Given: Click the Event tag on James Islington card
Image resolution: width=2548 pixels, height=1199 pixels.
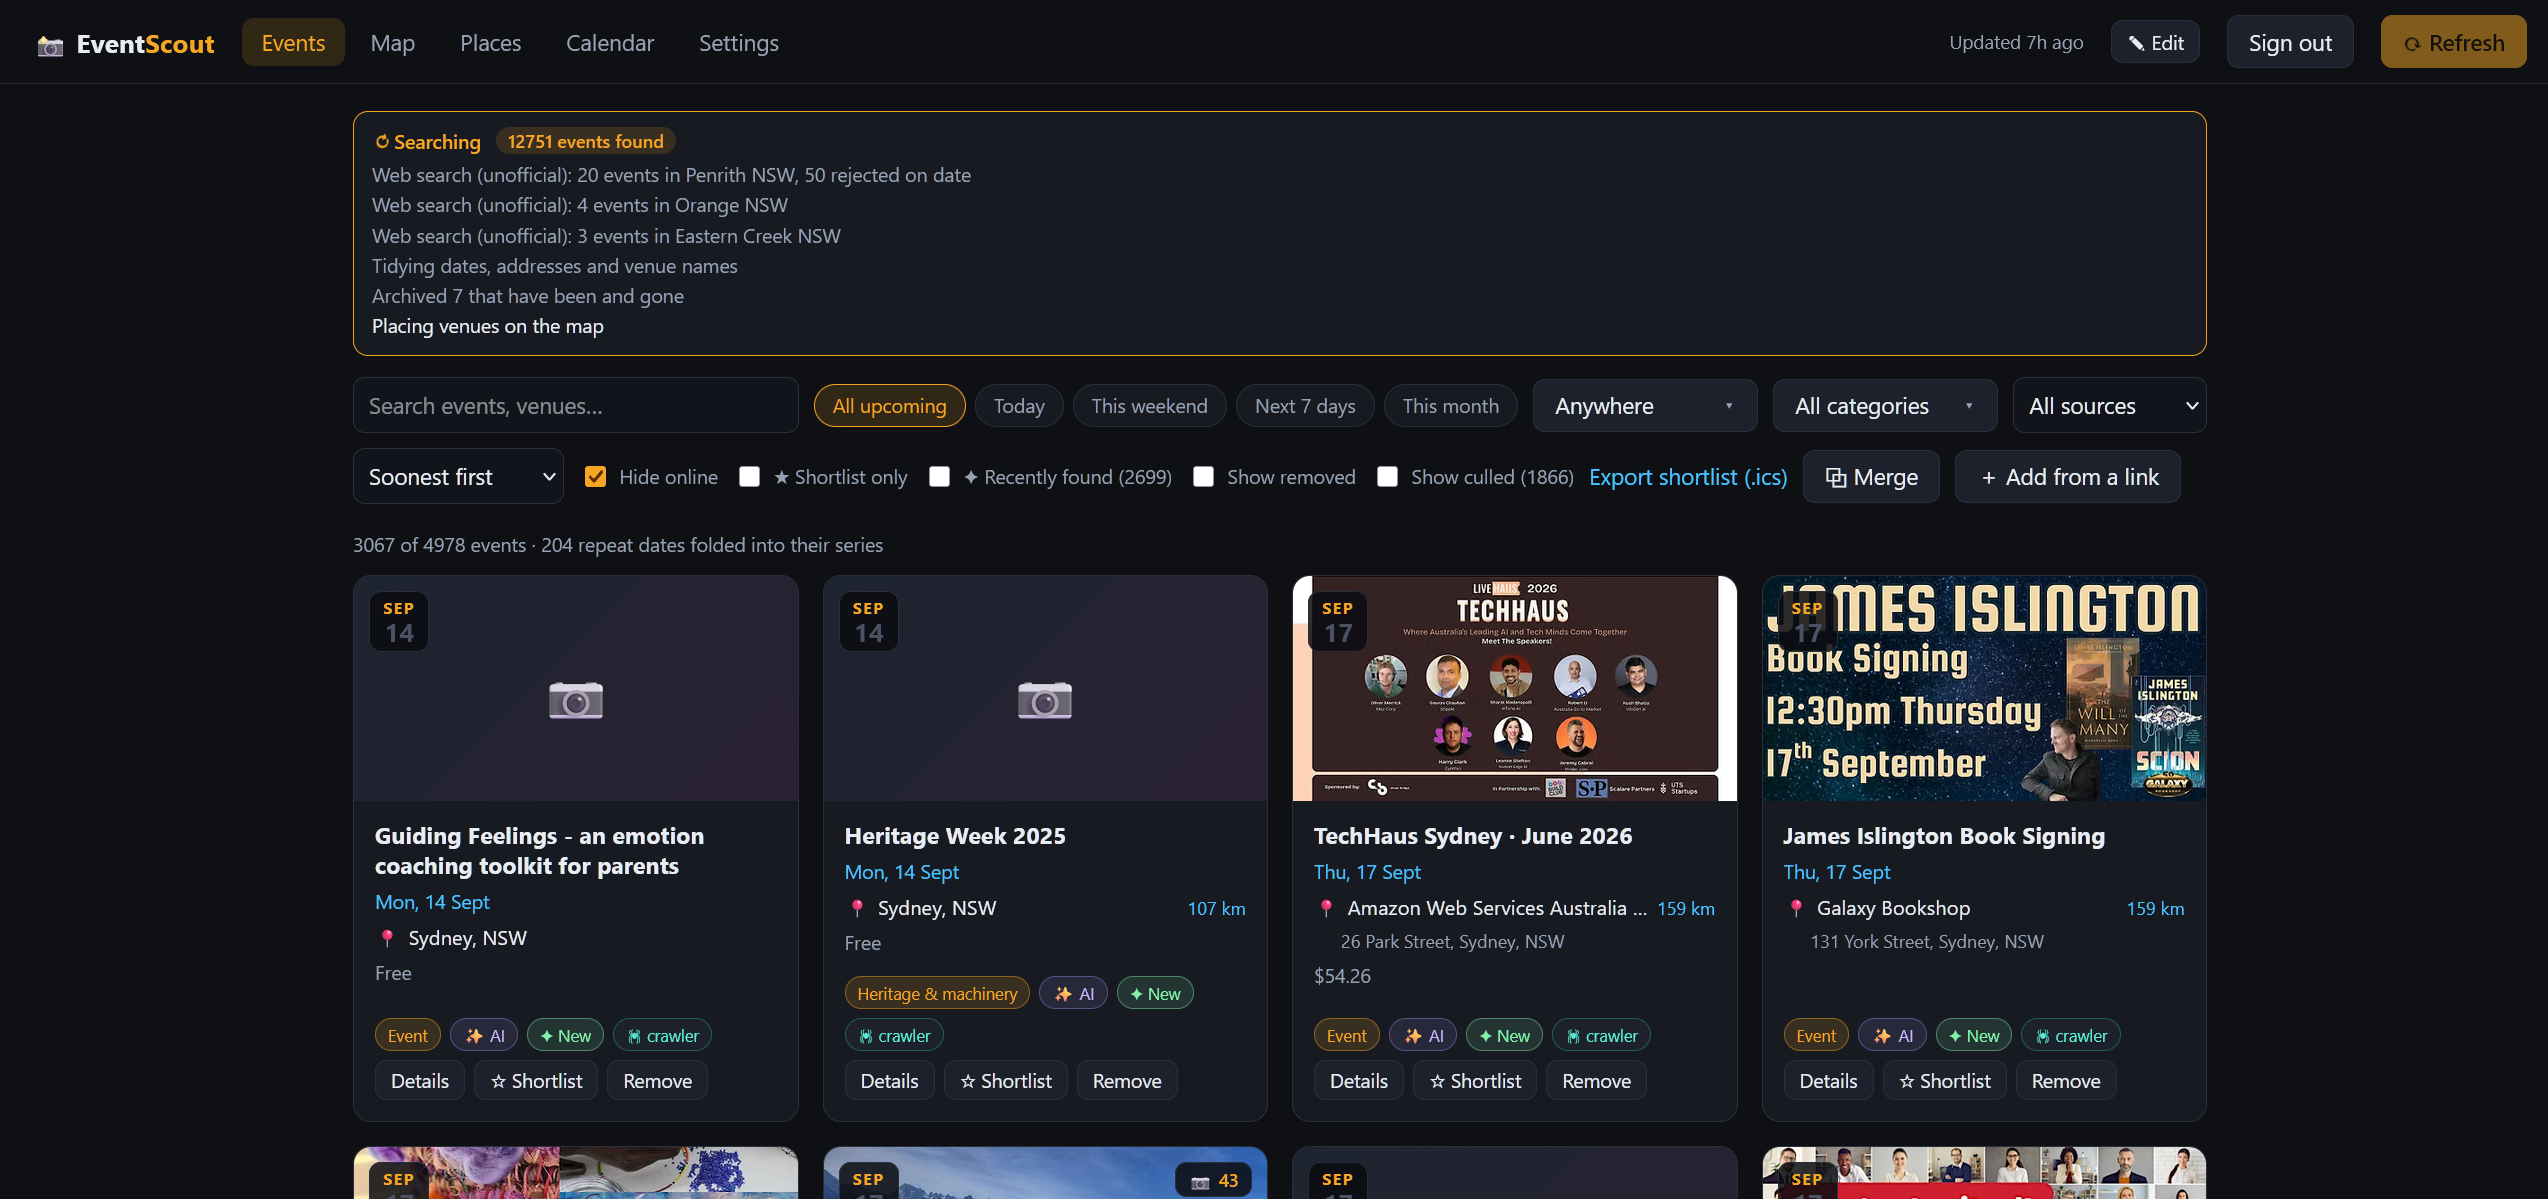Looking at the screenshot, I should [1816, 1036].
